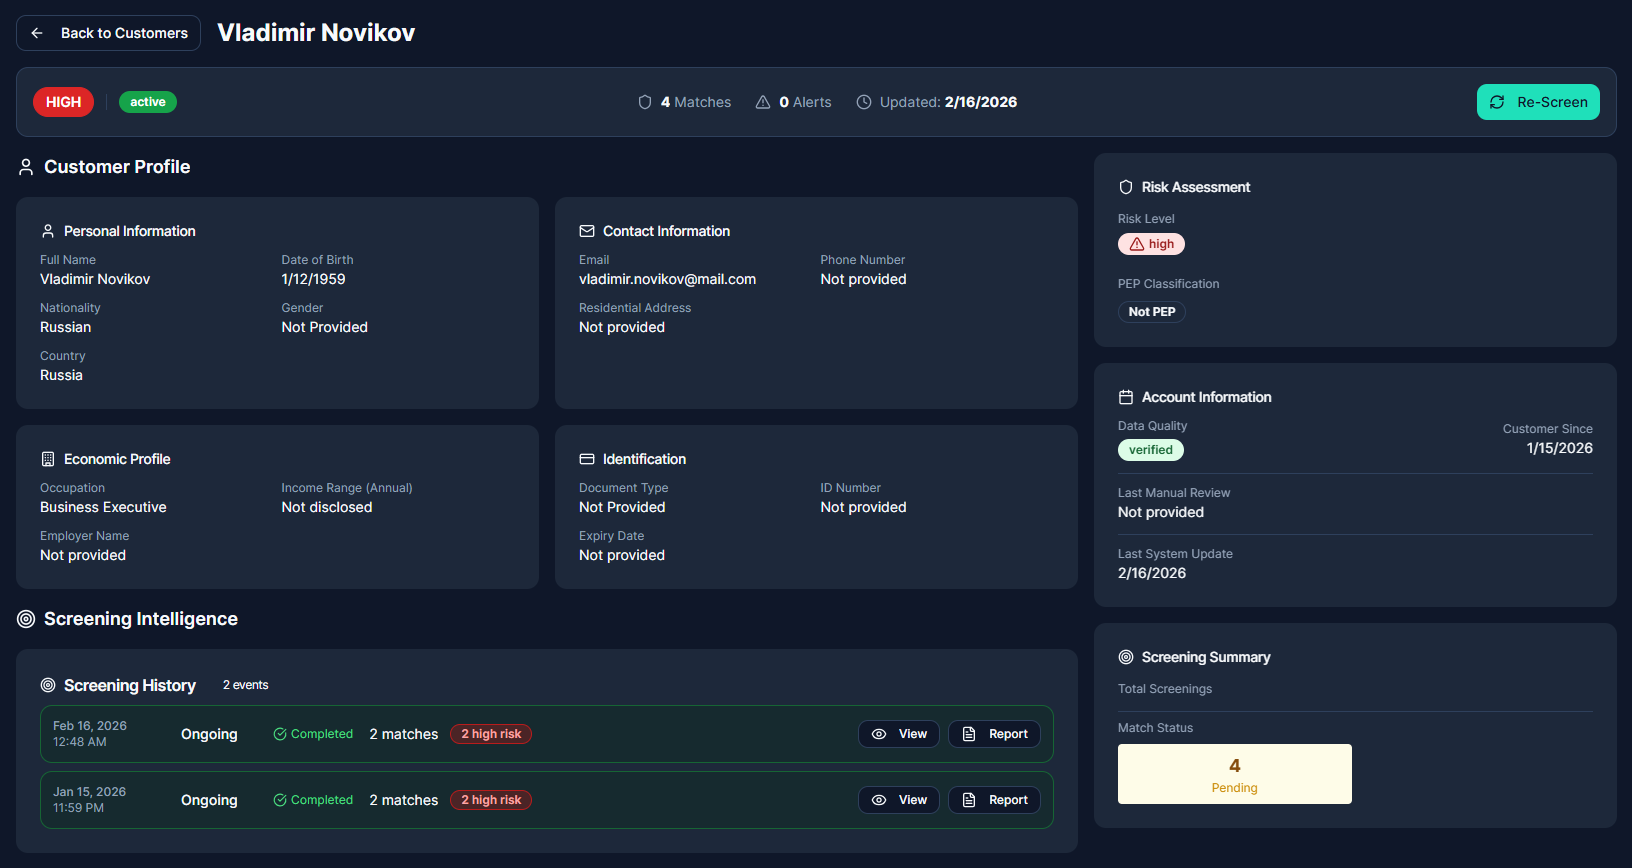Click the Total Screenings label
The image size is (1632, 868).
(1165, 689)
